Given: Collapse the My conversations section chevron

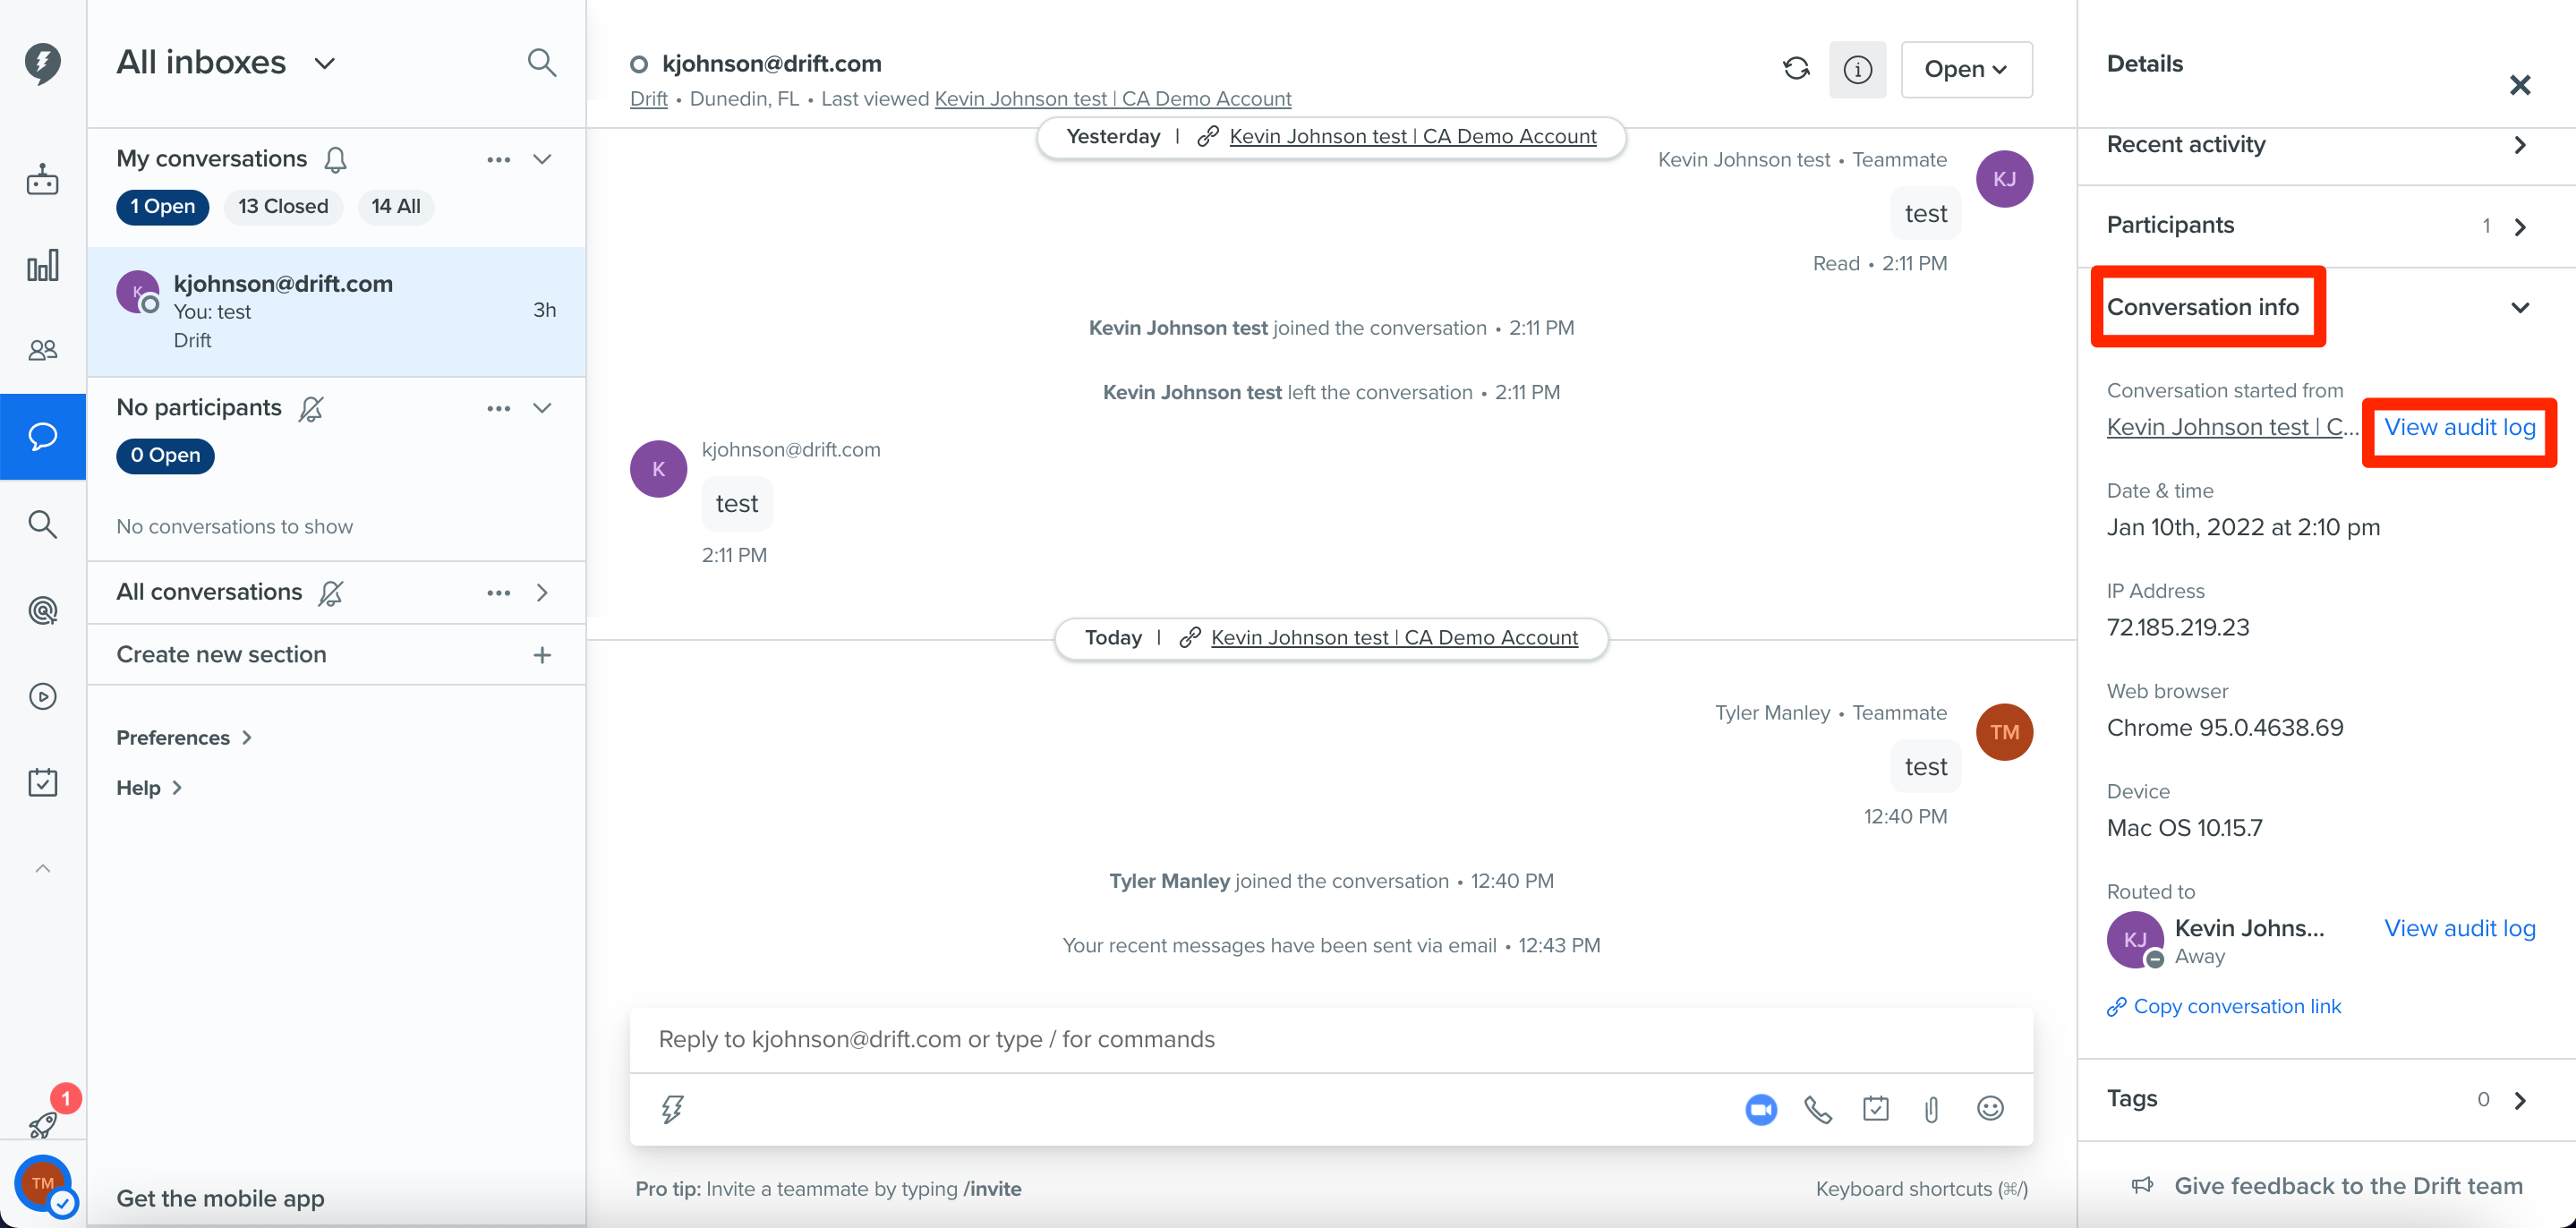Looking at the screenshot, I should pyautogui.click(x=542, y=159).
